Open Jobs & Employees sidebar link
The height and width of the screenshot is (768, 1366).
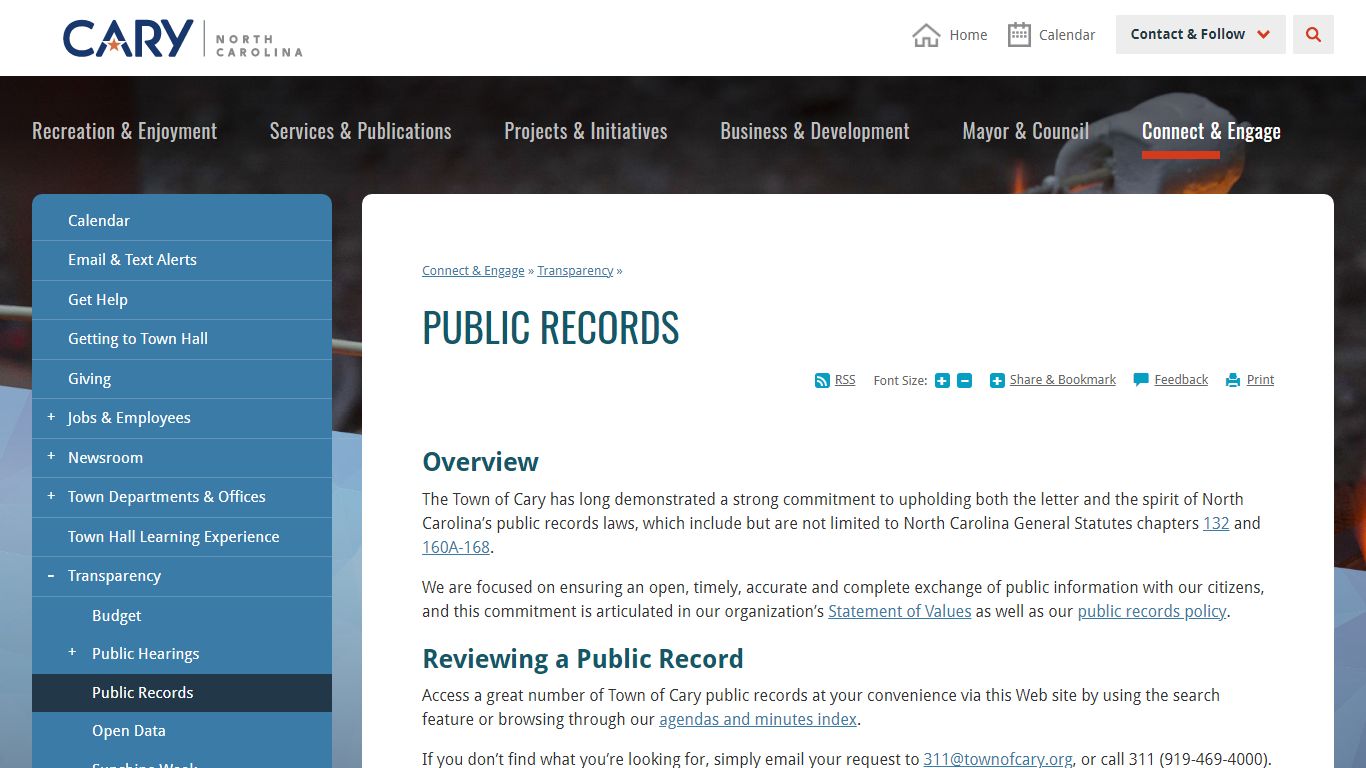coord(129,417)
